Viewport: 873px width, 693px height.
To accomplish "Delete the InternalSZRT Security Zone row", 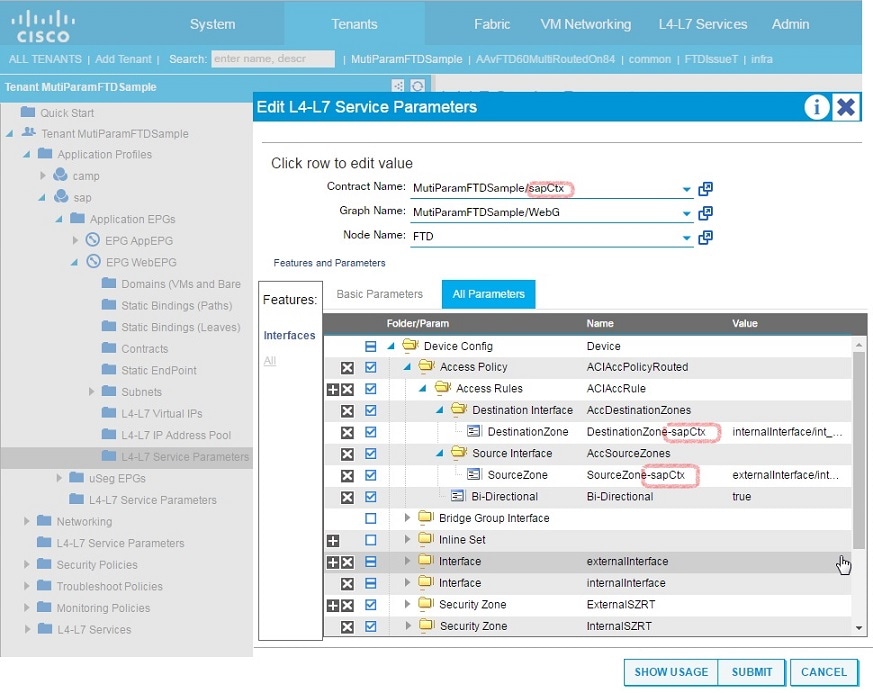I will [x=347, y=627].
